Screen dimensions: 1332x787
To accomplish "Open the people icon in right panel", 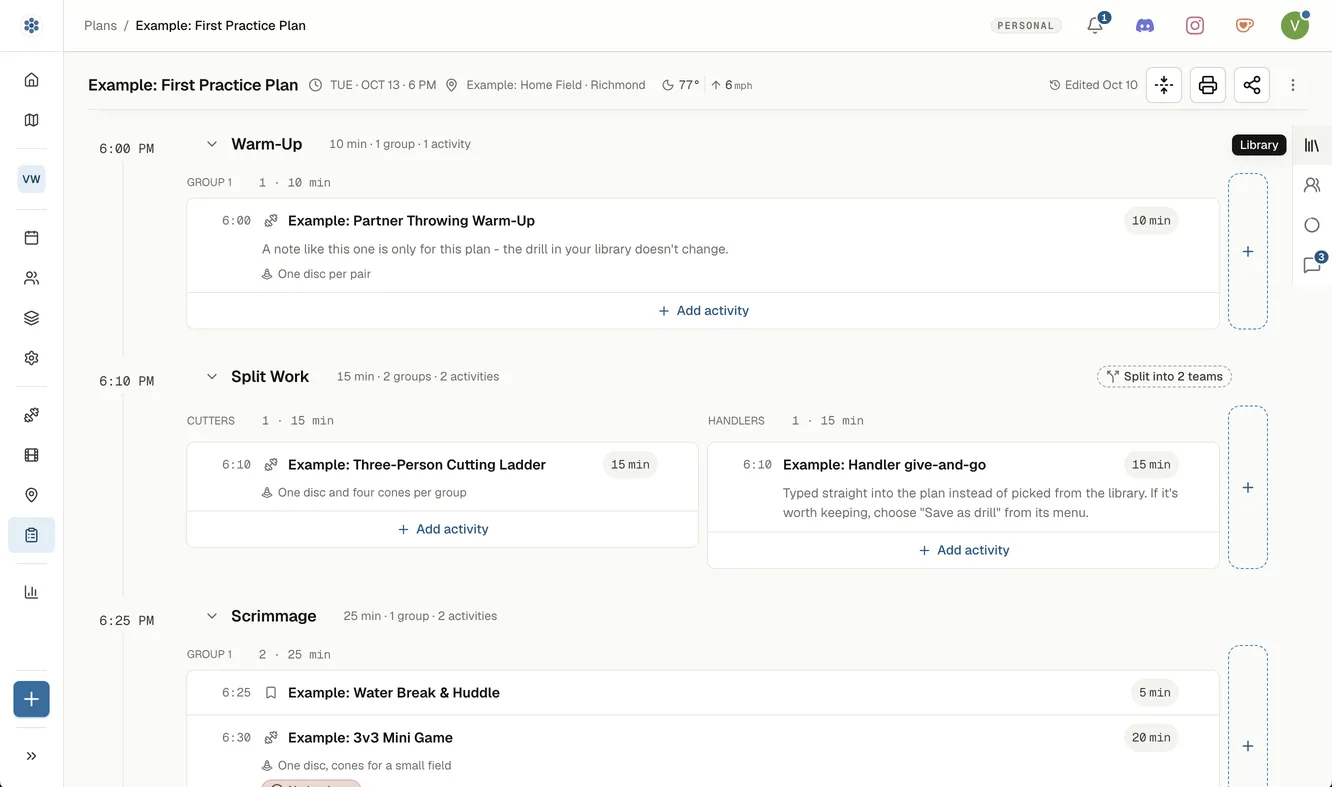I will [x=1312, y=185].
